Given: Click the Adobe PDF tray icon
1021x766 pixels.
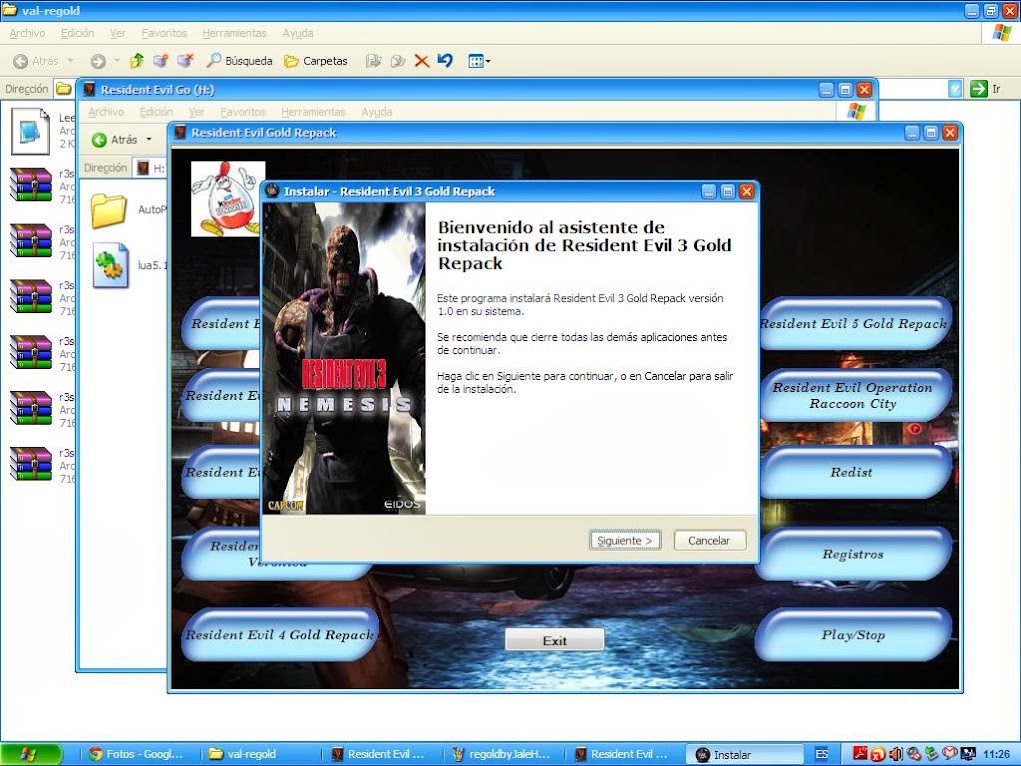Looking at the screenshot, I should click(860, 754).
